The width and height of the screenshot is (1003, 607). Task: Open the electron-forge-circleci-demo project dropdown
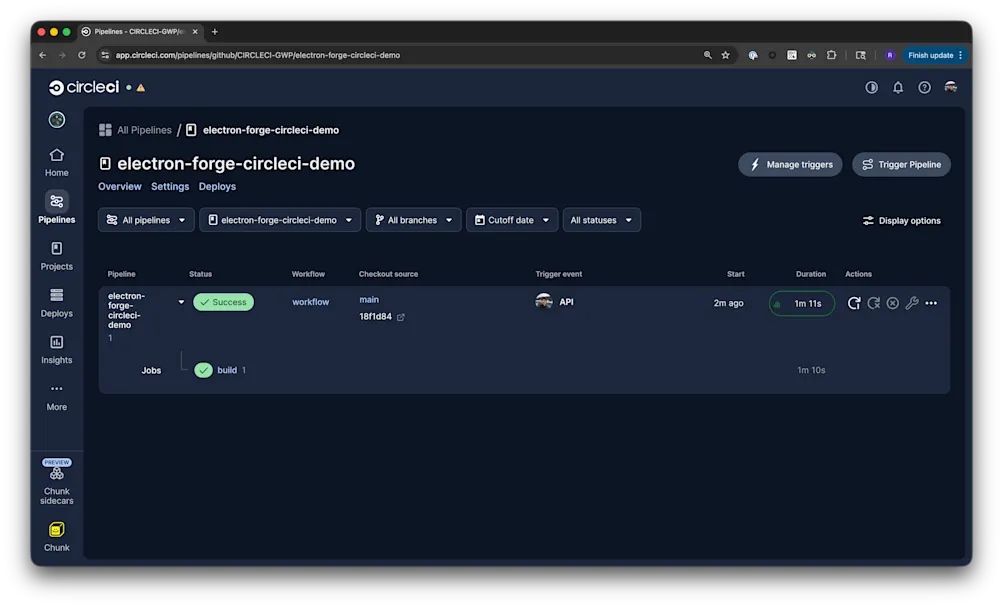click(280, 220)
